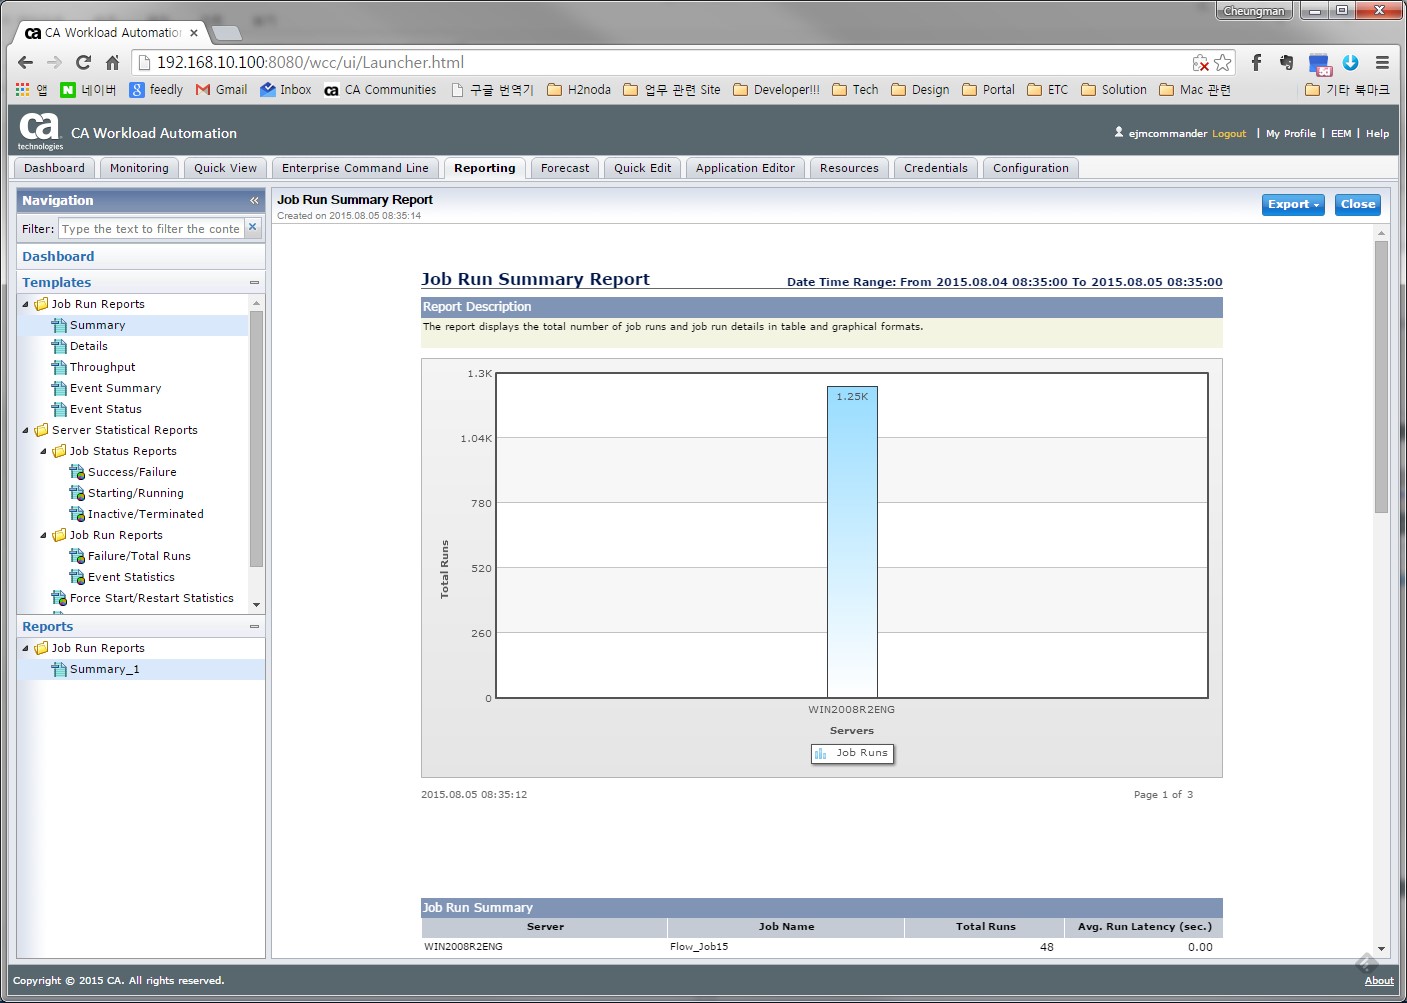1407x1003 pixels.
Task: Collapse the Job Run Reports folder in Templates
Action: [26, 304]
